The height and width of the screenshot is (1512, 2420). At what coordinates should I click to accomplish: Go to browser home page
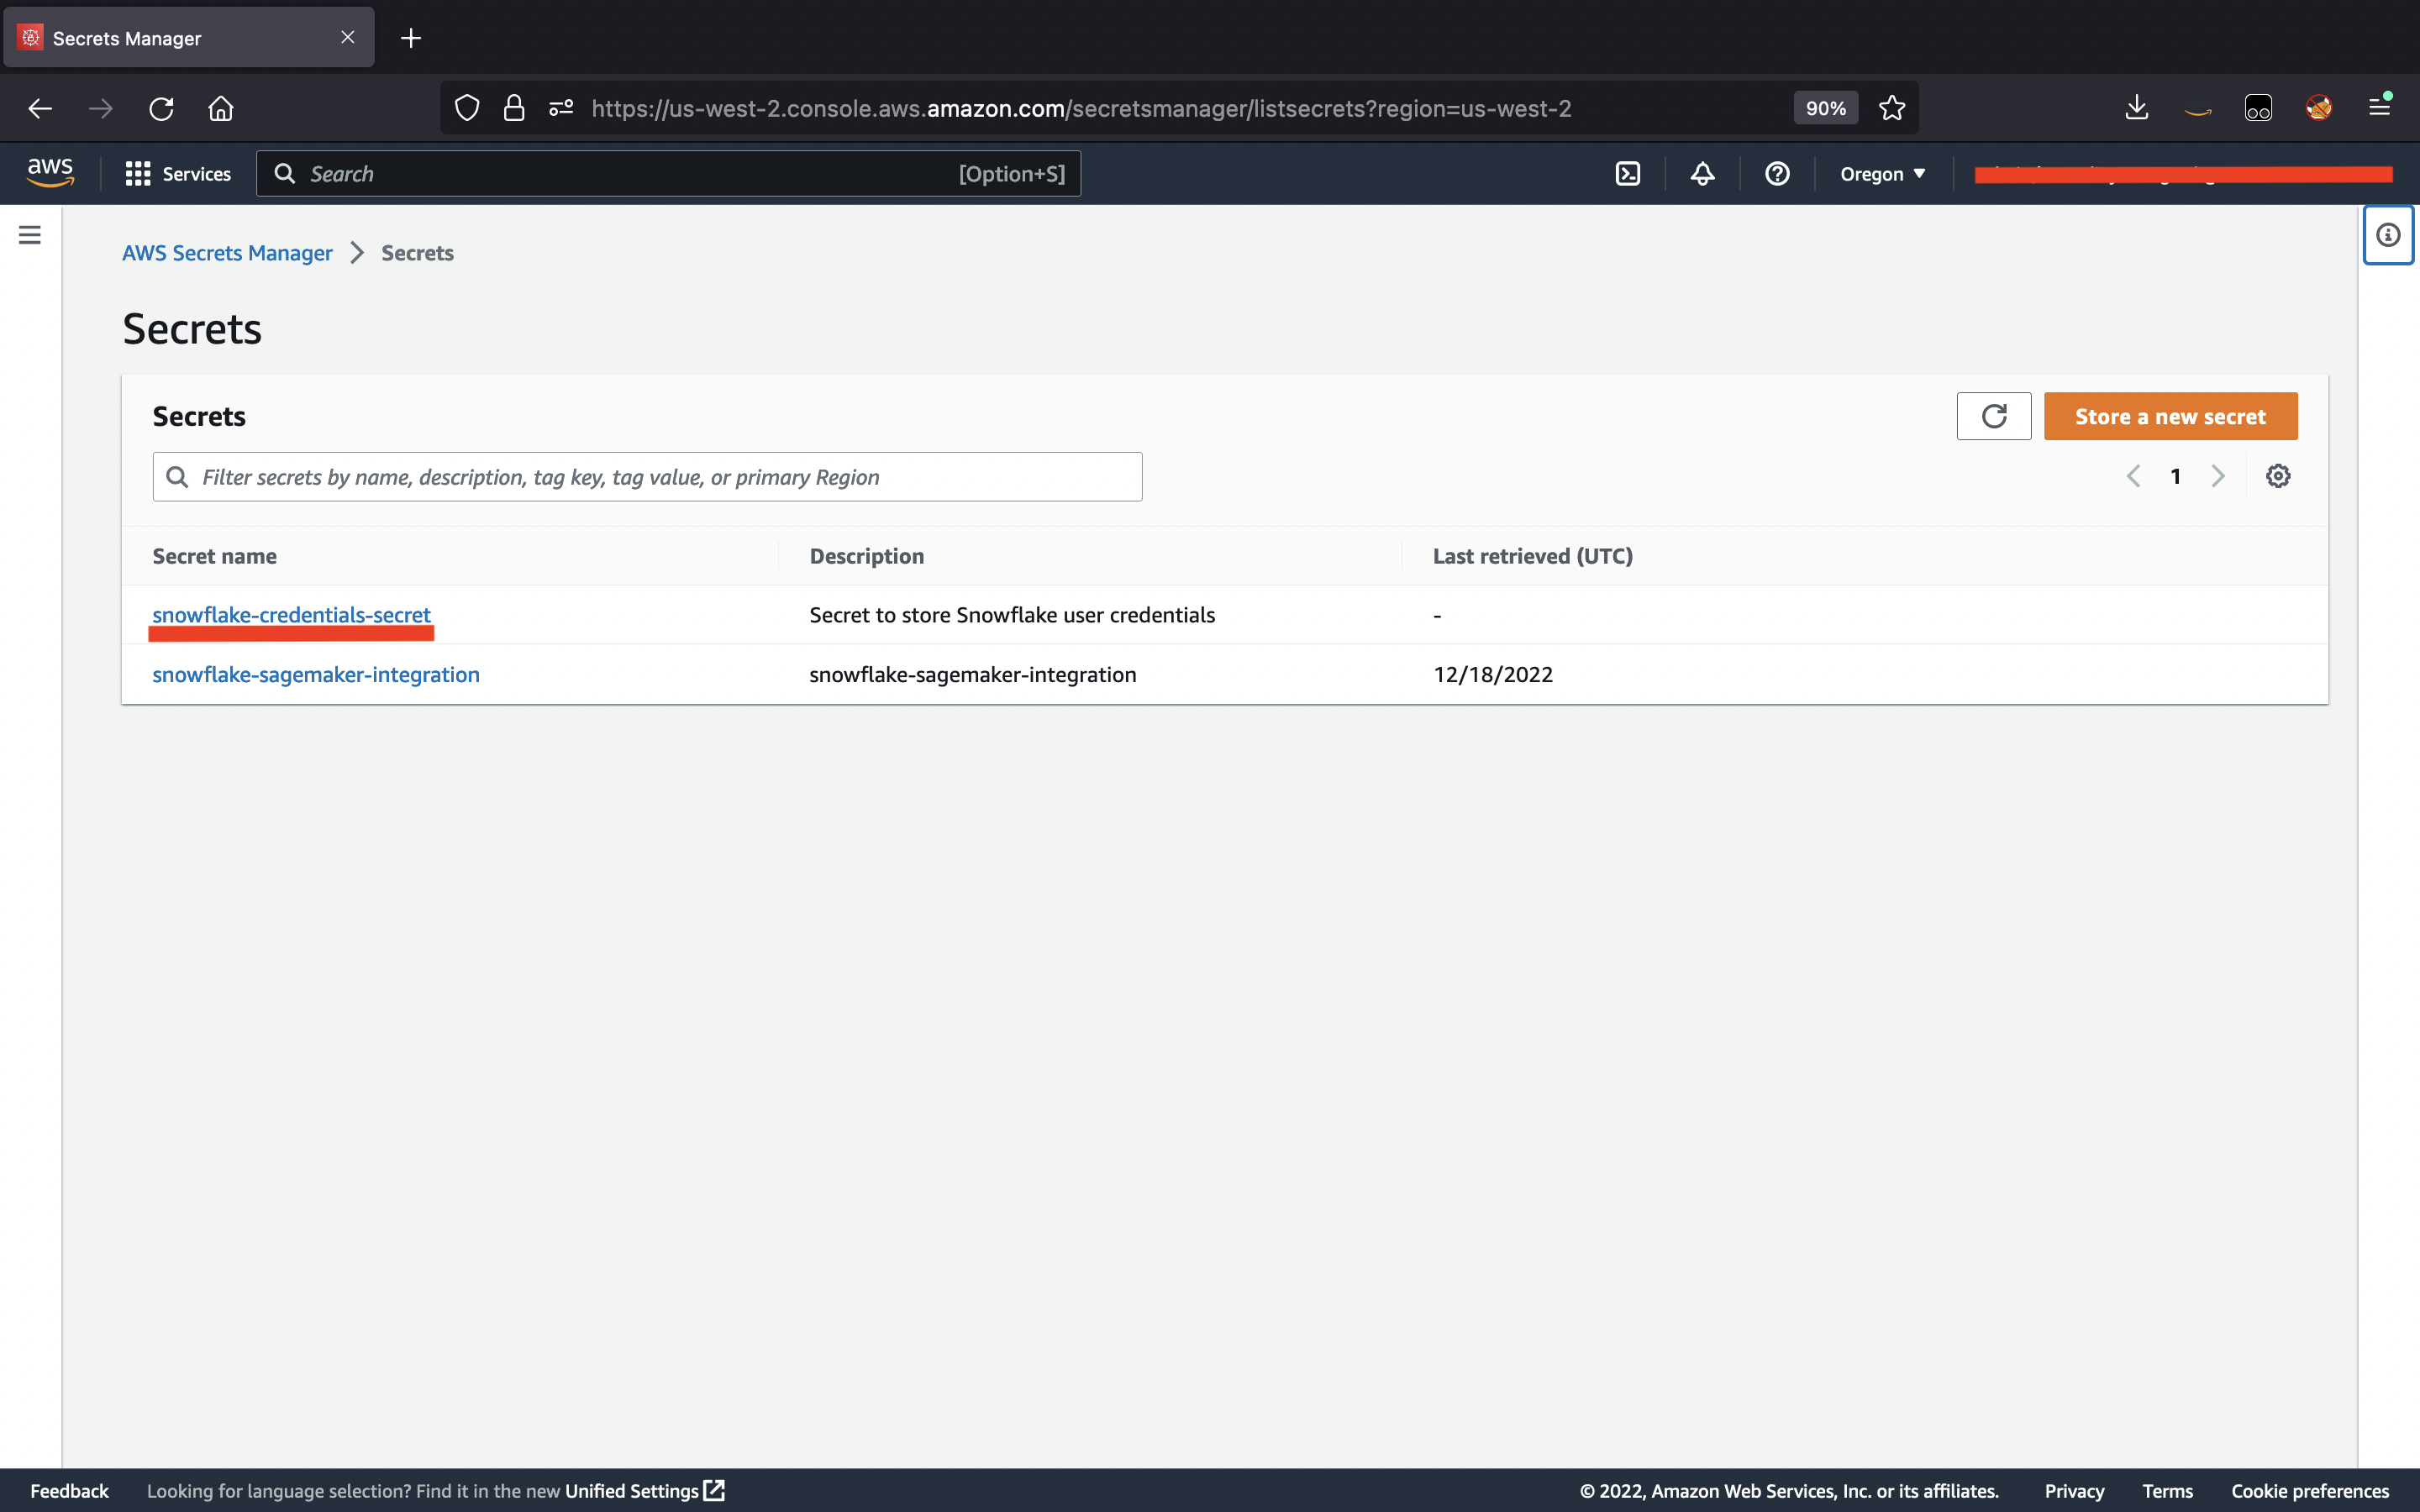click(221, 108)
